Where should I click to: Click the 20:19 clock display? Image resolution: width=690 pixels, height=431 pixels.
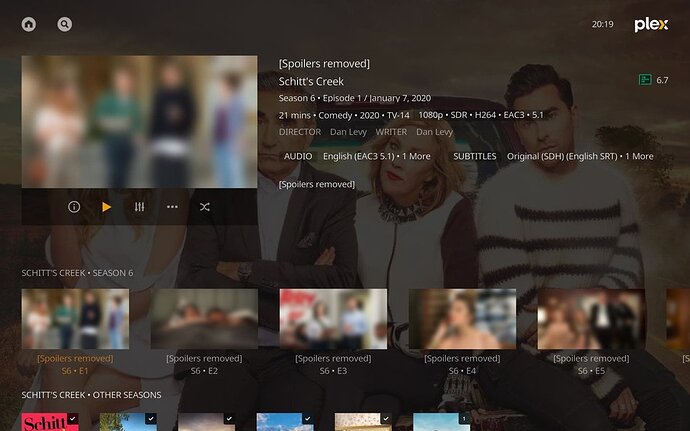click(x=602, y=24)
